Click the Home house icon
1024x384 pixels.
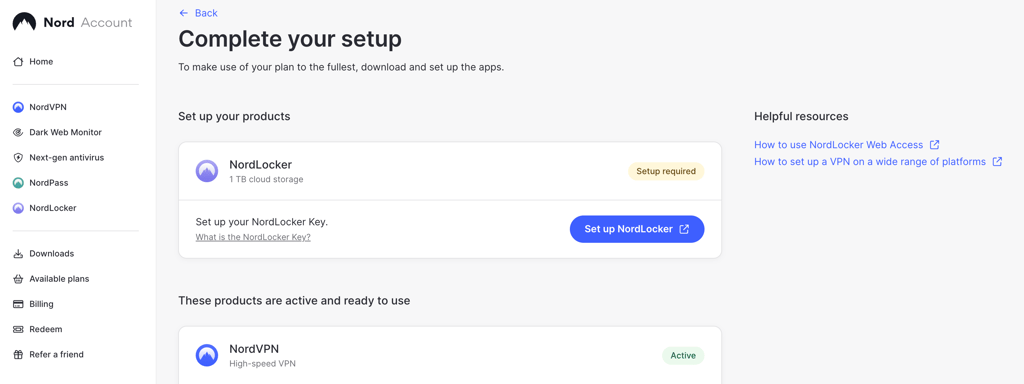18,62
